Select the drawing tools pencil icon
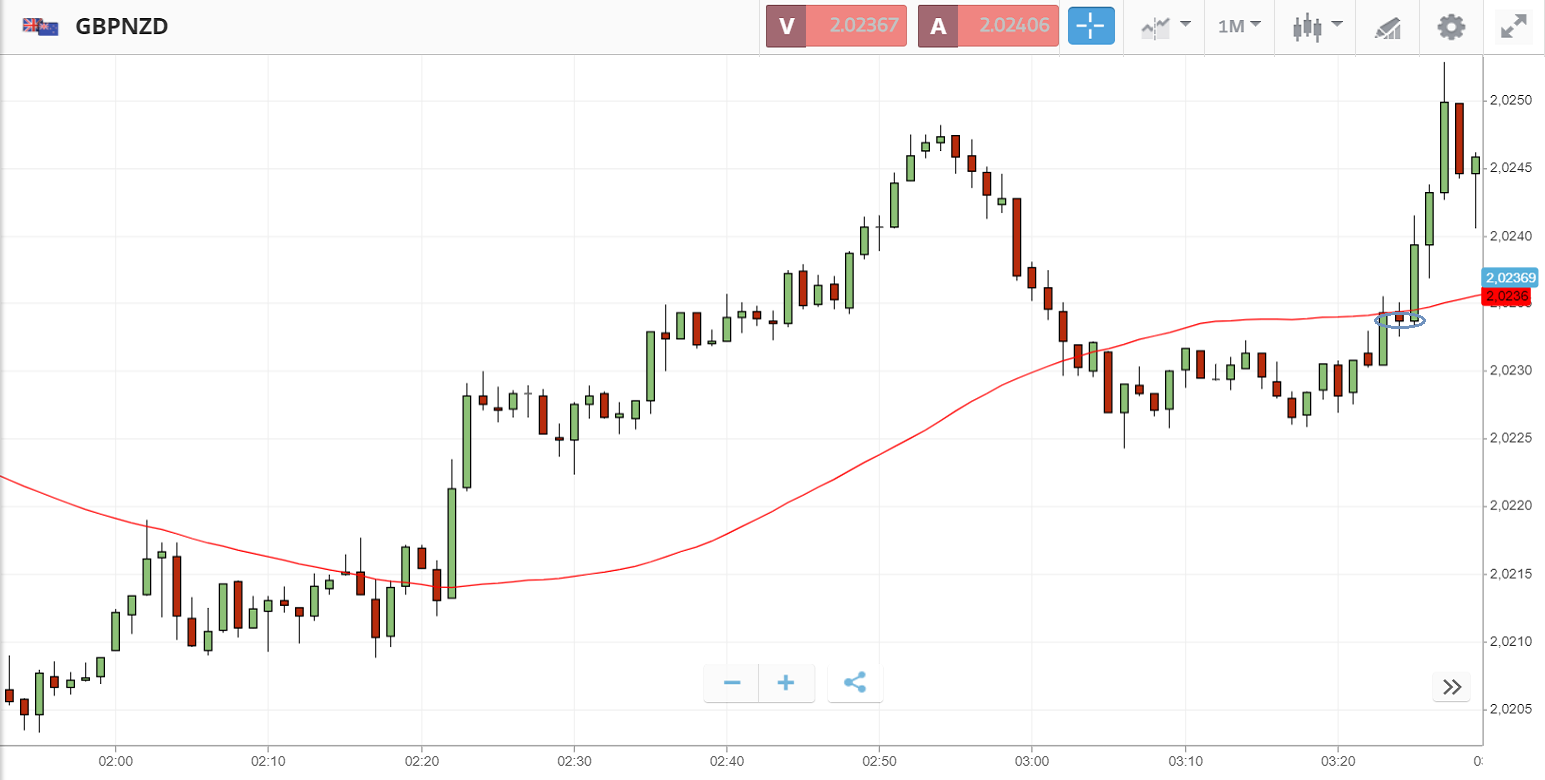Viewport: 1545px width, 780px height. (1388, 27)
